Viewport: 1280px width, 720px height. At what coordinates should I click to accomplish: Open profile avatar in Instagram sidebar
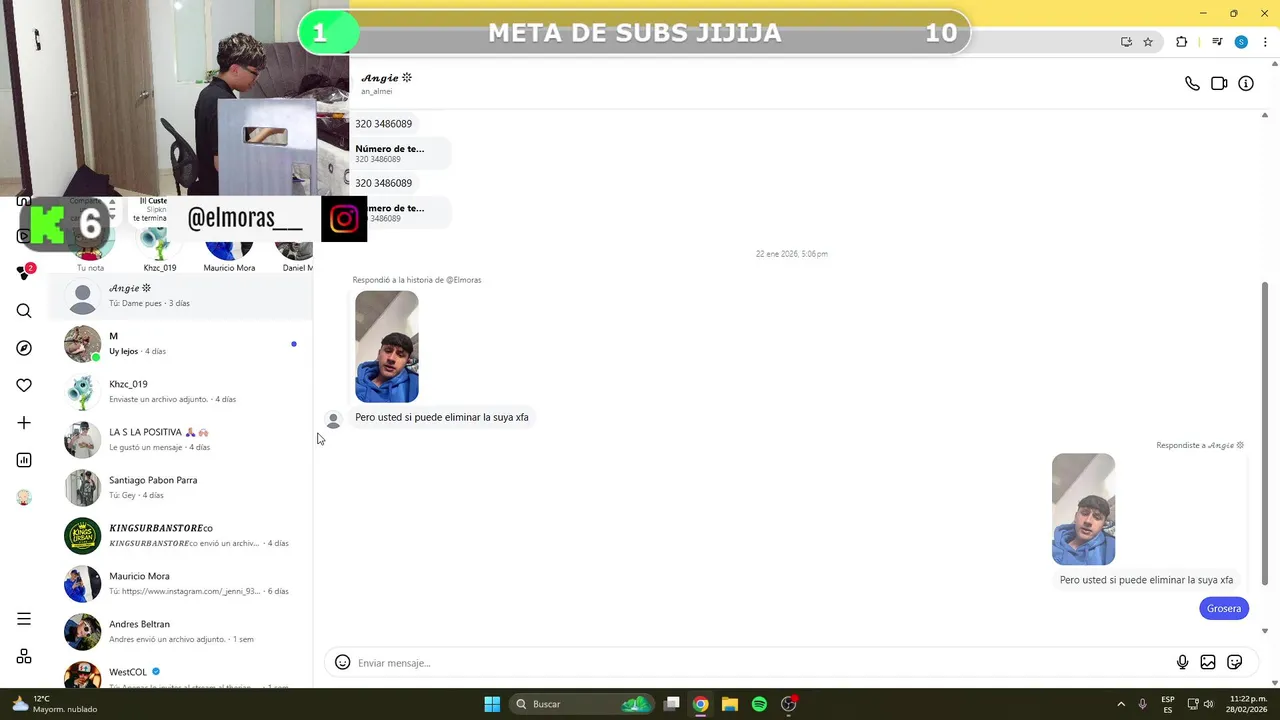coord(24,497)
